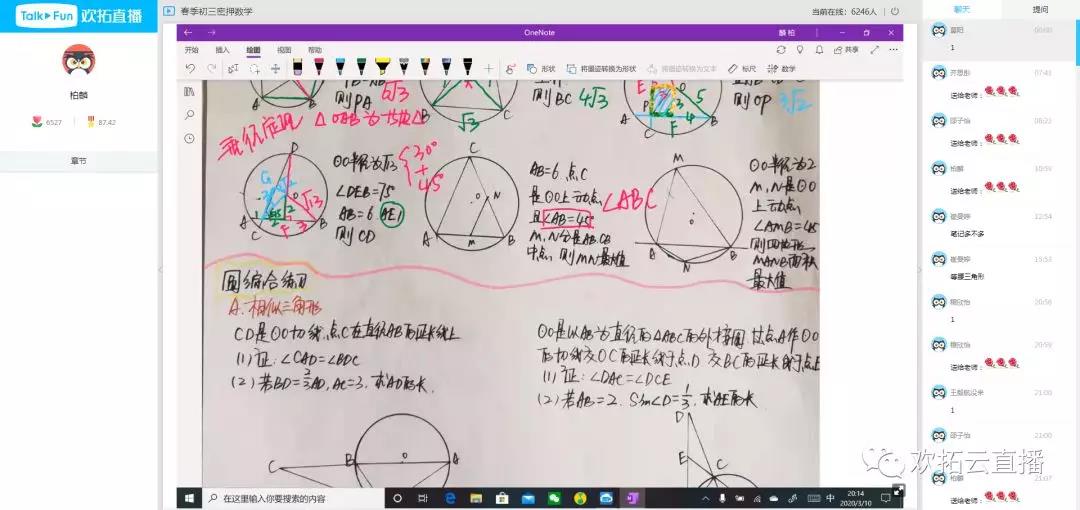Click the power icon beside online count

coord(892,11)
